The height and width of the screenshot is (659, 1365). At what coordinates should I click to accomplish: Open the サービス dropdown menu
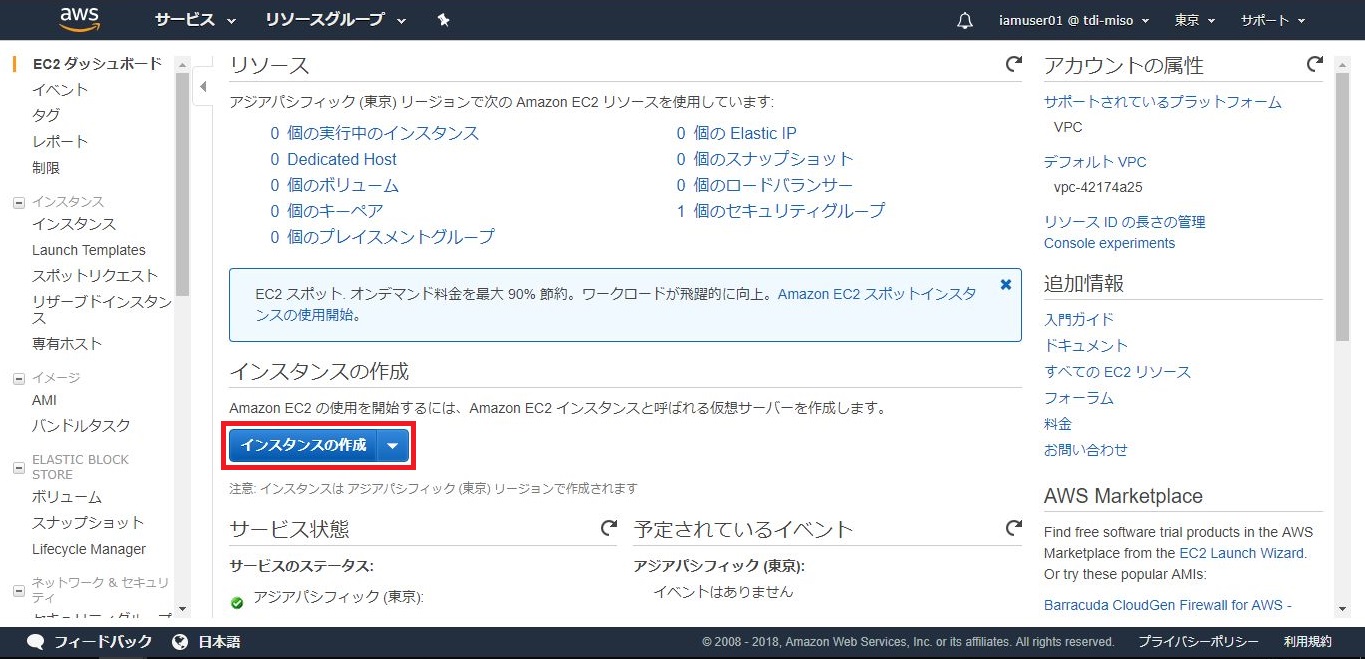coord(195,20)
